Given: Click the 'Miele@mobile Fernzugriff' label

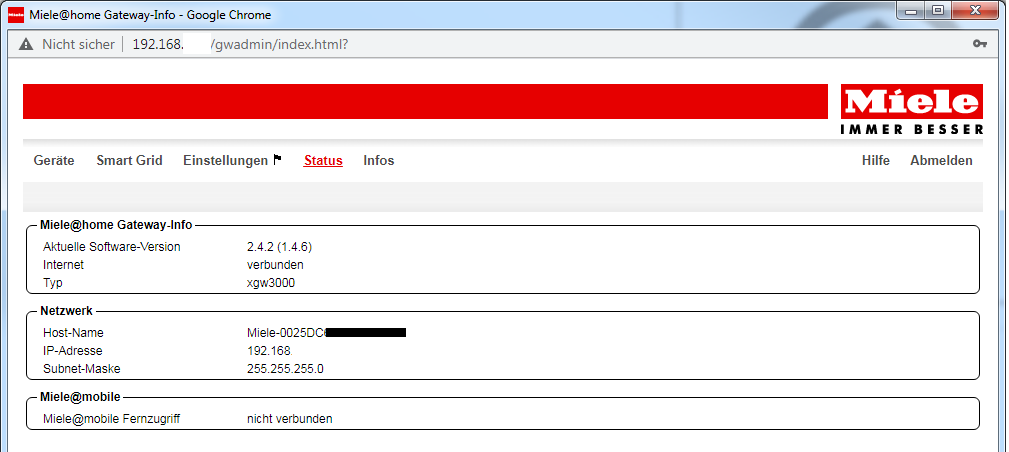Looking at the screenshot, I should click(111, 419).
